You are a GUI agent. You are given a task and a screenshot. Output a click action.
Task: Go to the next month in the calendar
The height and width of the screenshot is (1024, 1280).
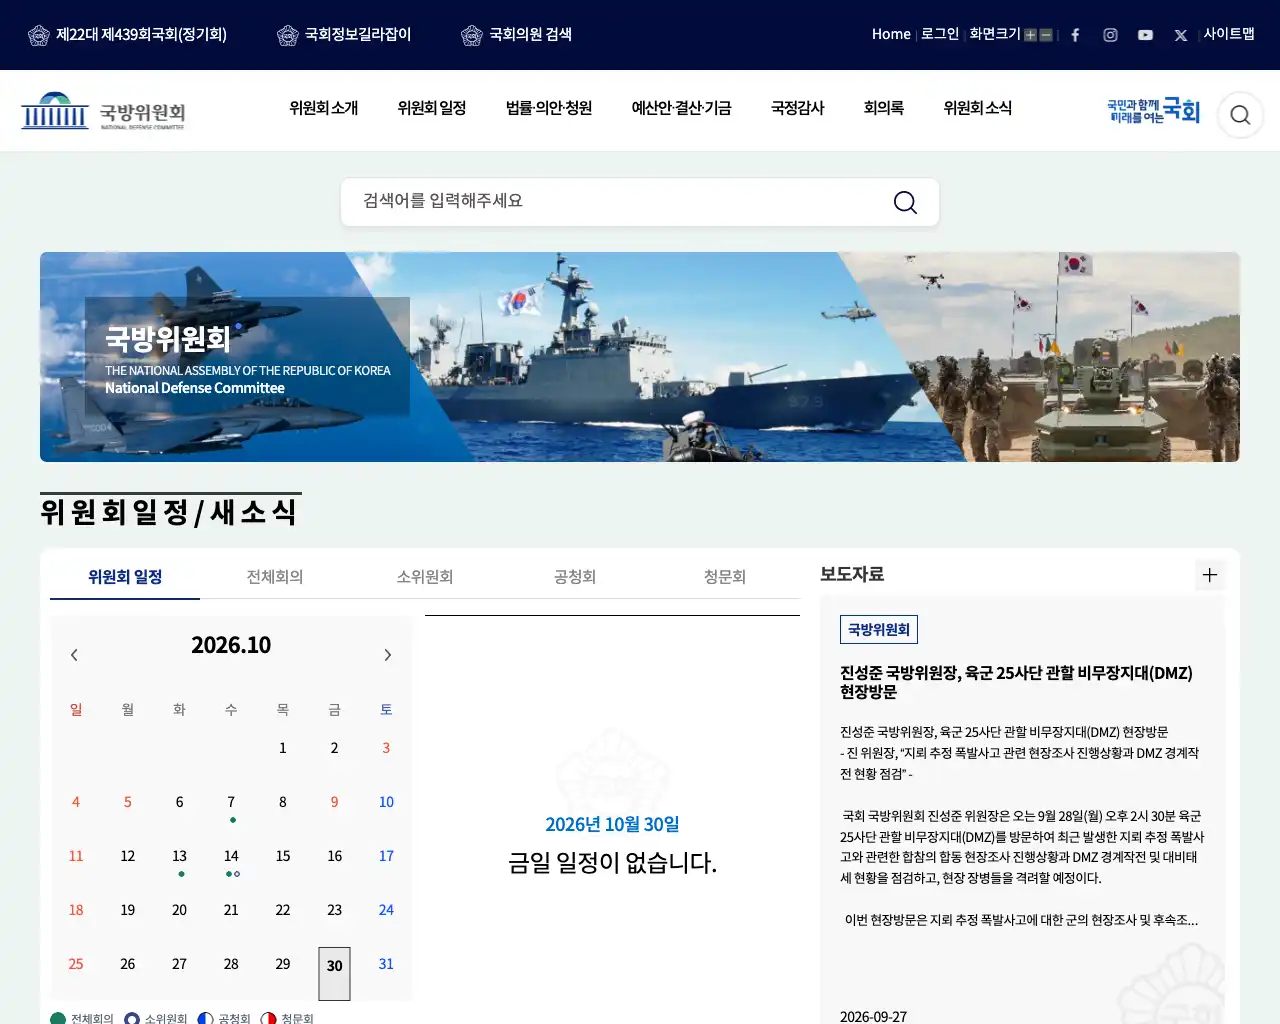click(388, 655)
